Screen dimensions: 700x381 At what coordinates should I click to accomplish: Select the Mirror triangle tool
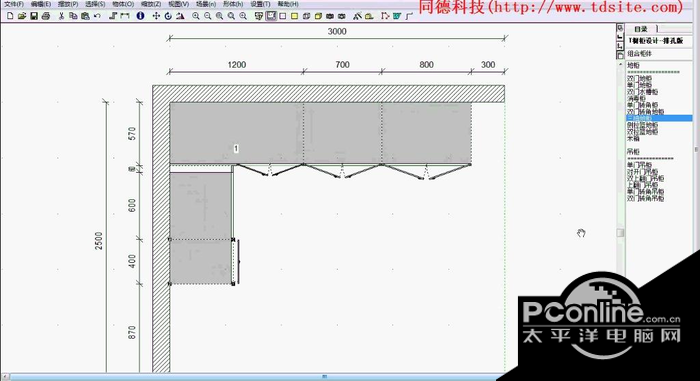180,16
